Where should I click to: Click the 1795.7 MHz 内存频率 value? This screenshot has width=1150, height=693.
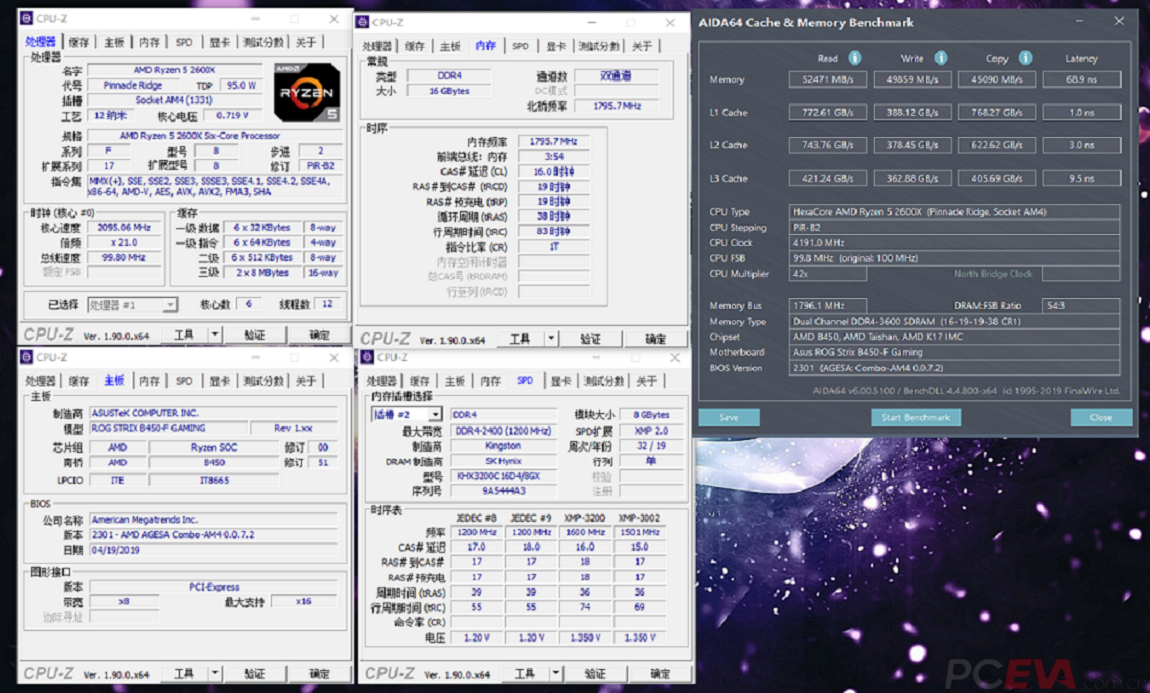click(x=554, y=141)
